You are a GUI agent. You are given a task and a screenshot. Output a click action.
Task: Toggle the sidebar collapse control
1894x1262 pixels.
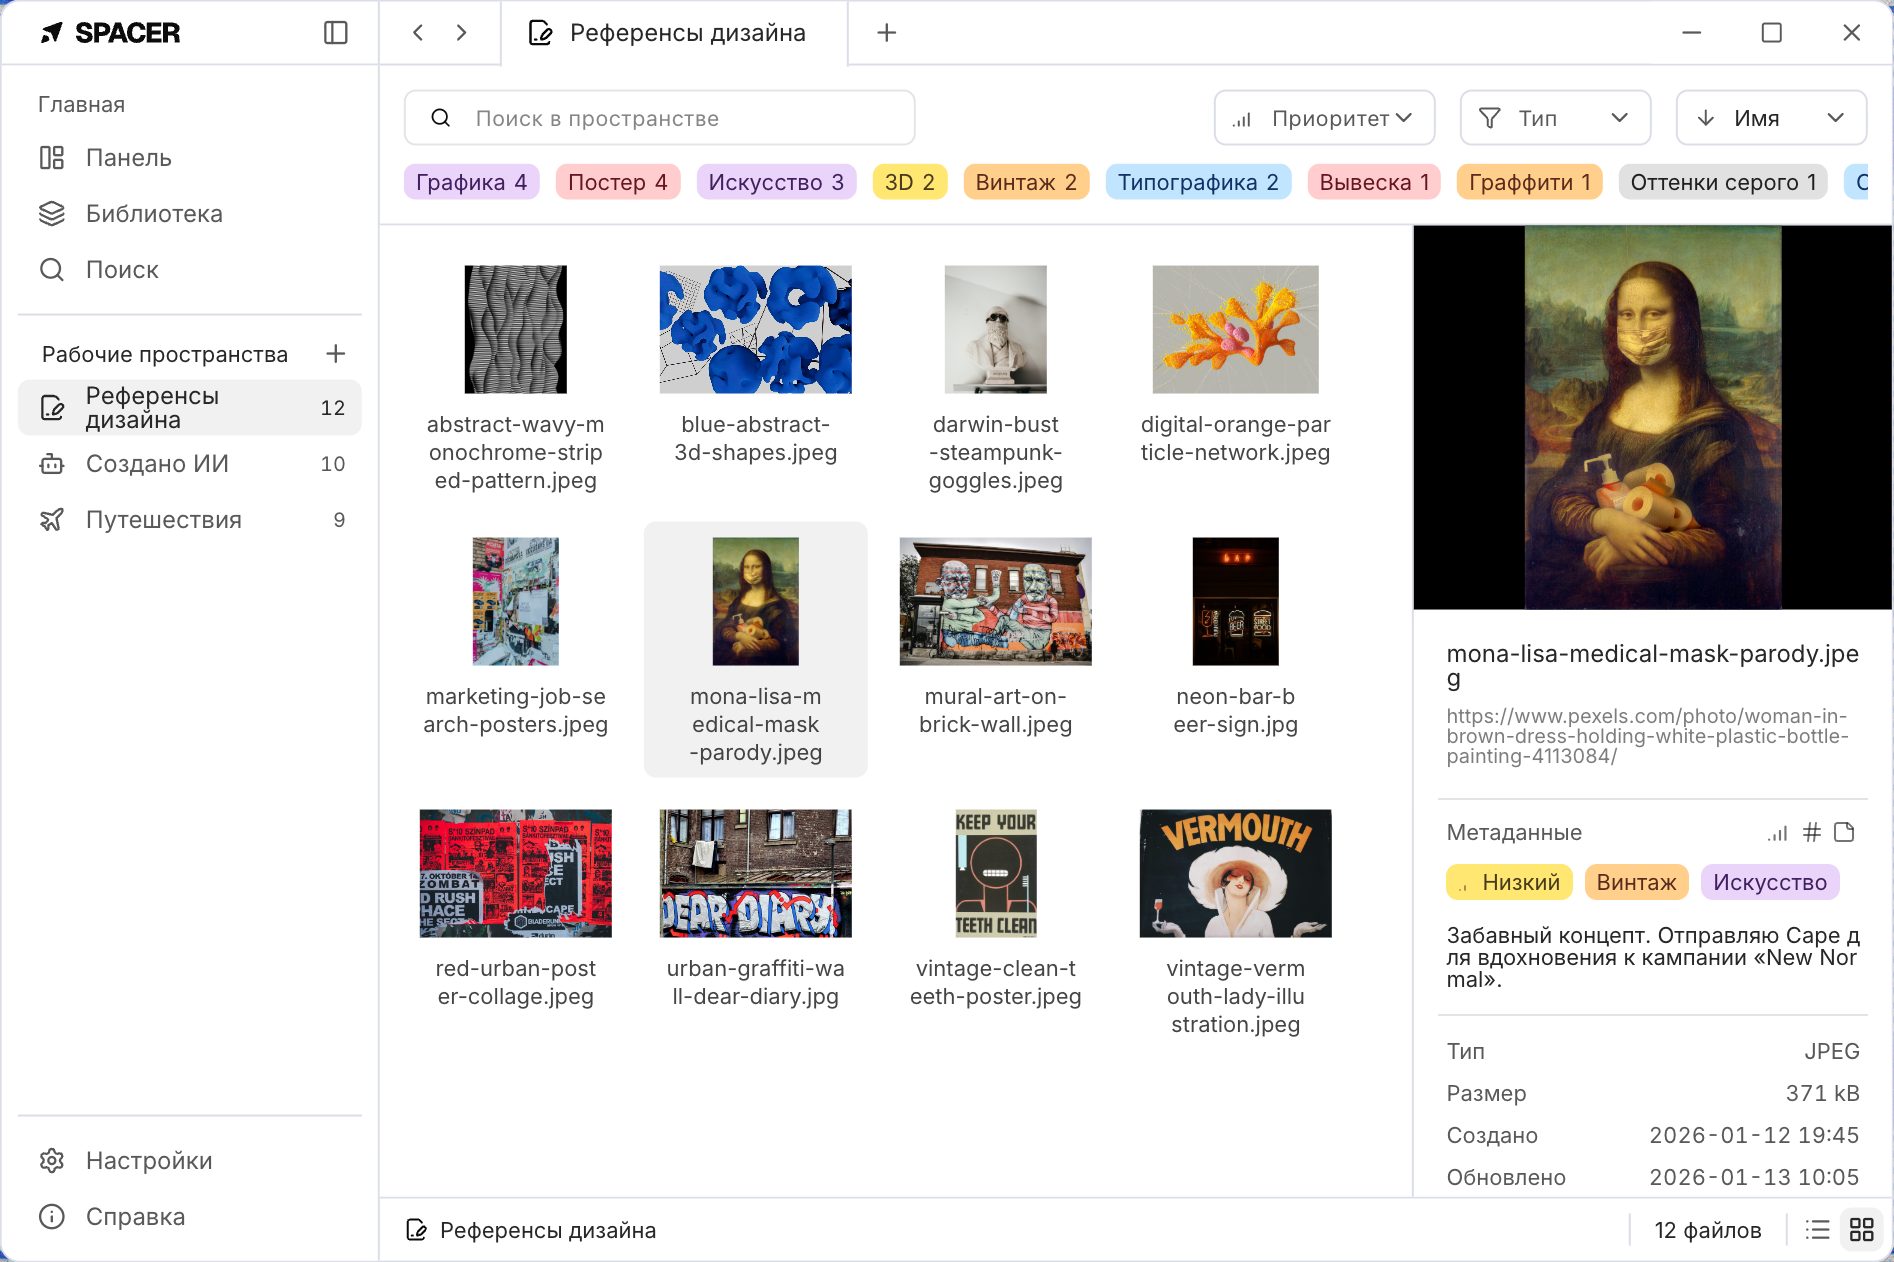(x=336, y=32)
